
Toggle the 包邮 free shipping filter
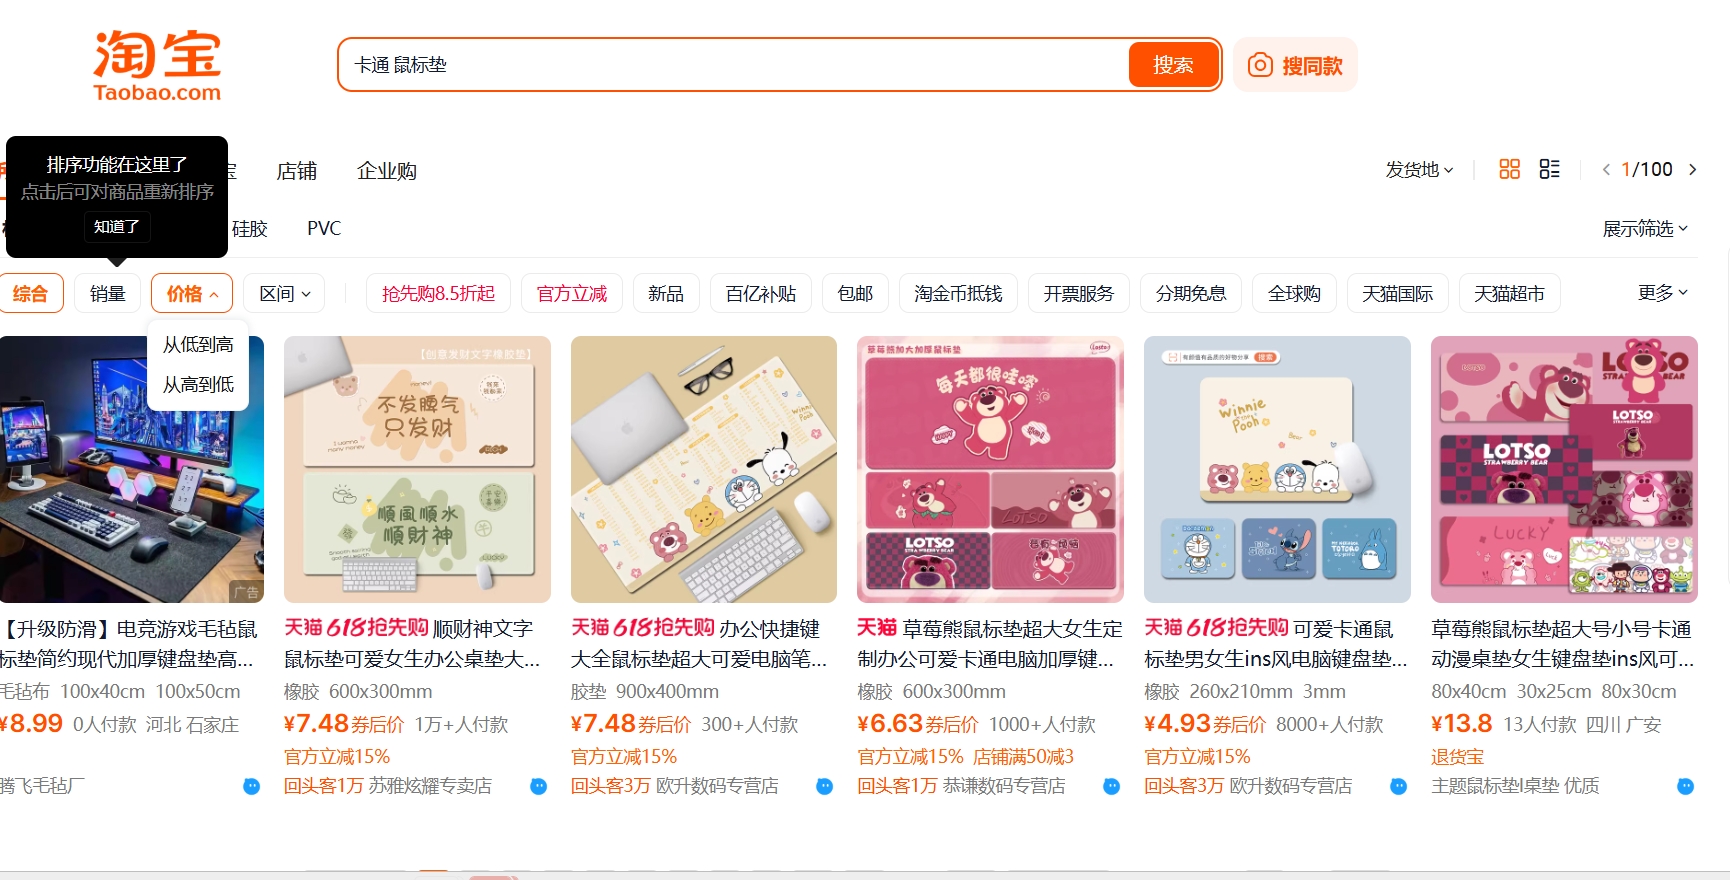[855, 293]
